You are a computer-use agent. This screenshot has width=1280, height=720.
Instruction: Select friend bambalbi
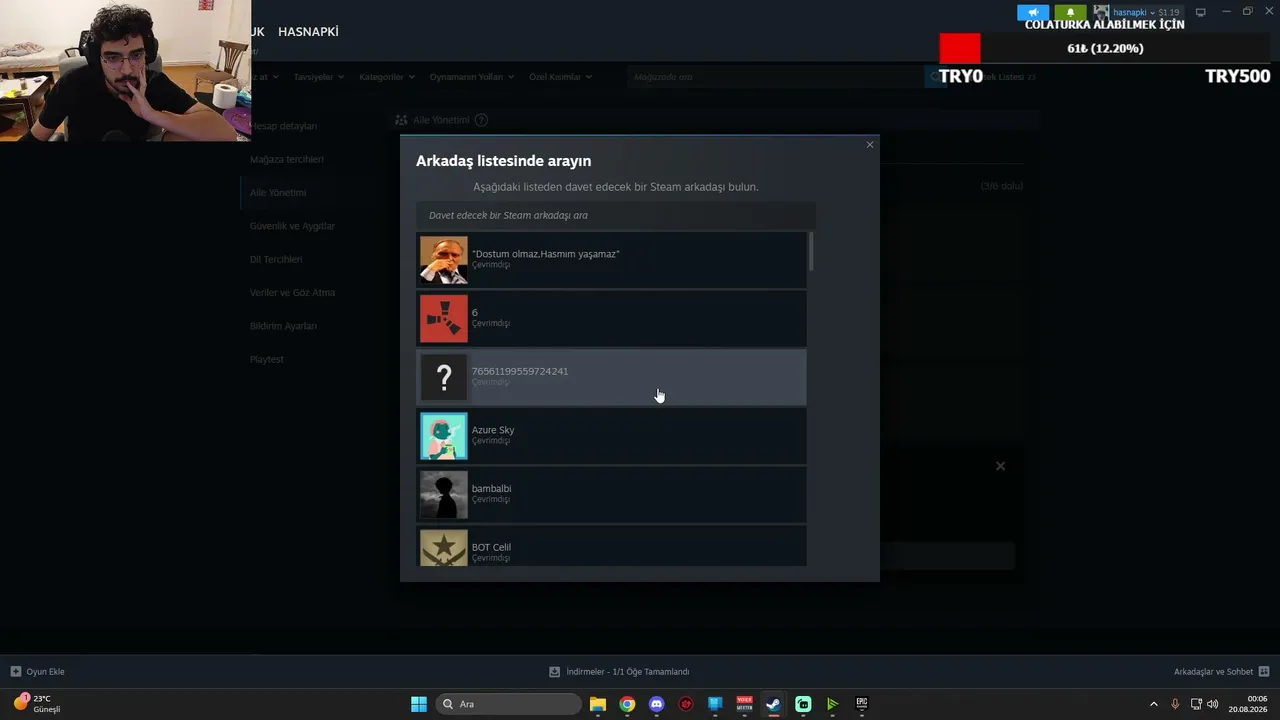click(x=611, y=495)
